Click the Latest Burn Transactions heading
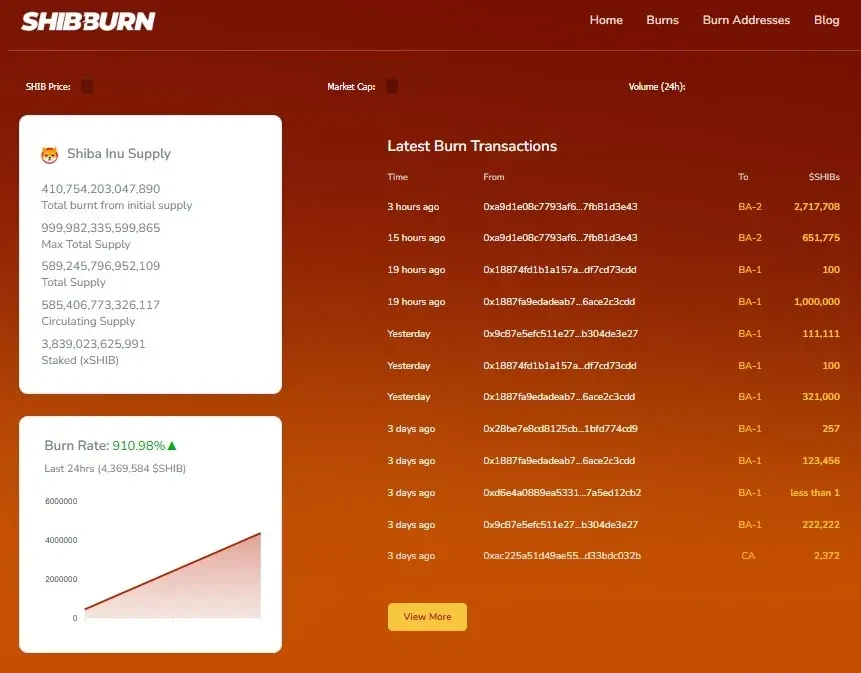The width and height of the screenshot is (861, 673). click(472, 145)
